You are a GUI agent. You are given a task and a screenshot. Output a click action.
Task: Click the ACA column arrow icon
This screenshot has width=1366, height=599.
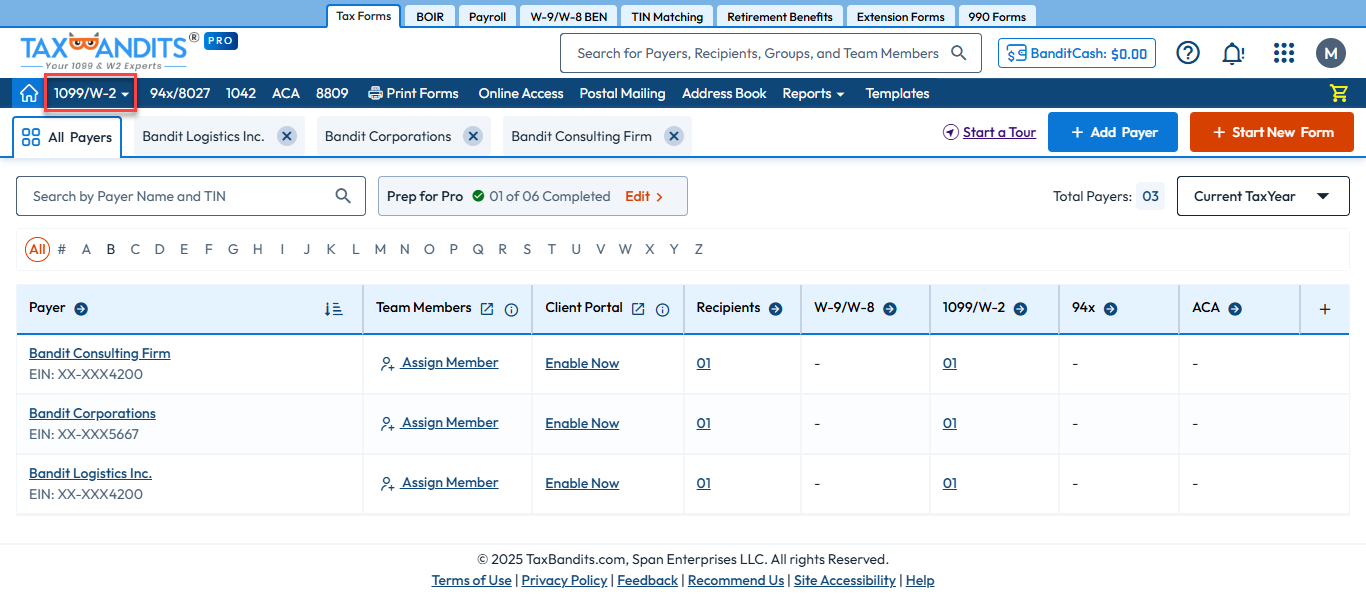tap(1235, 309)
